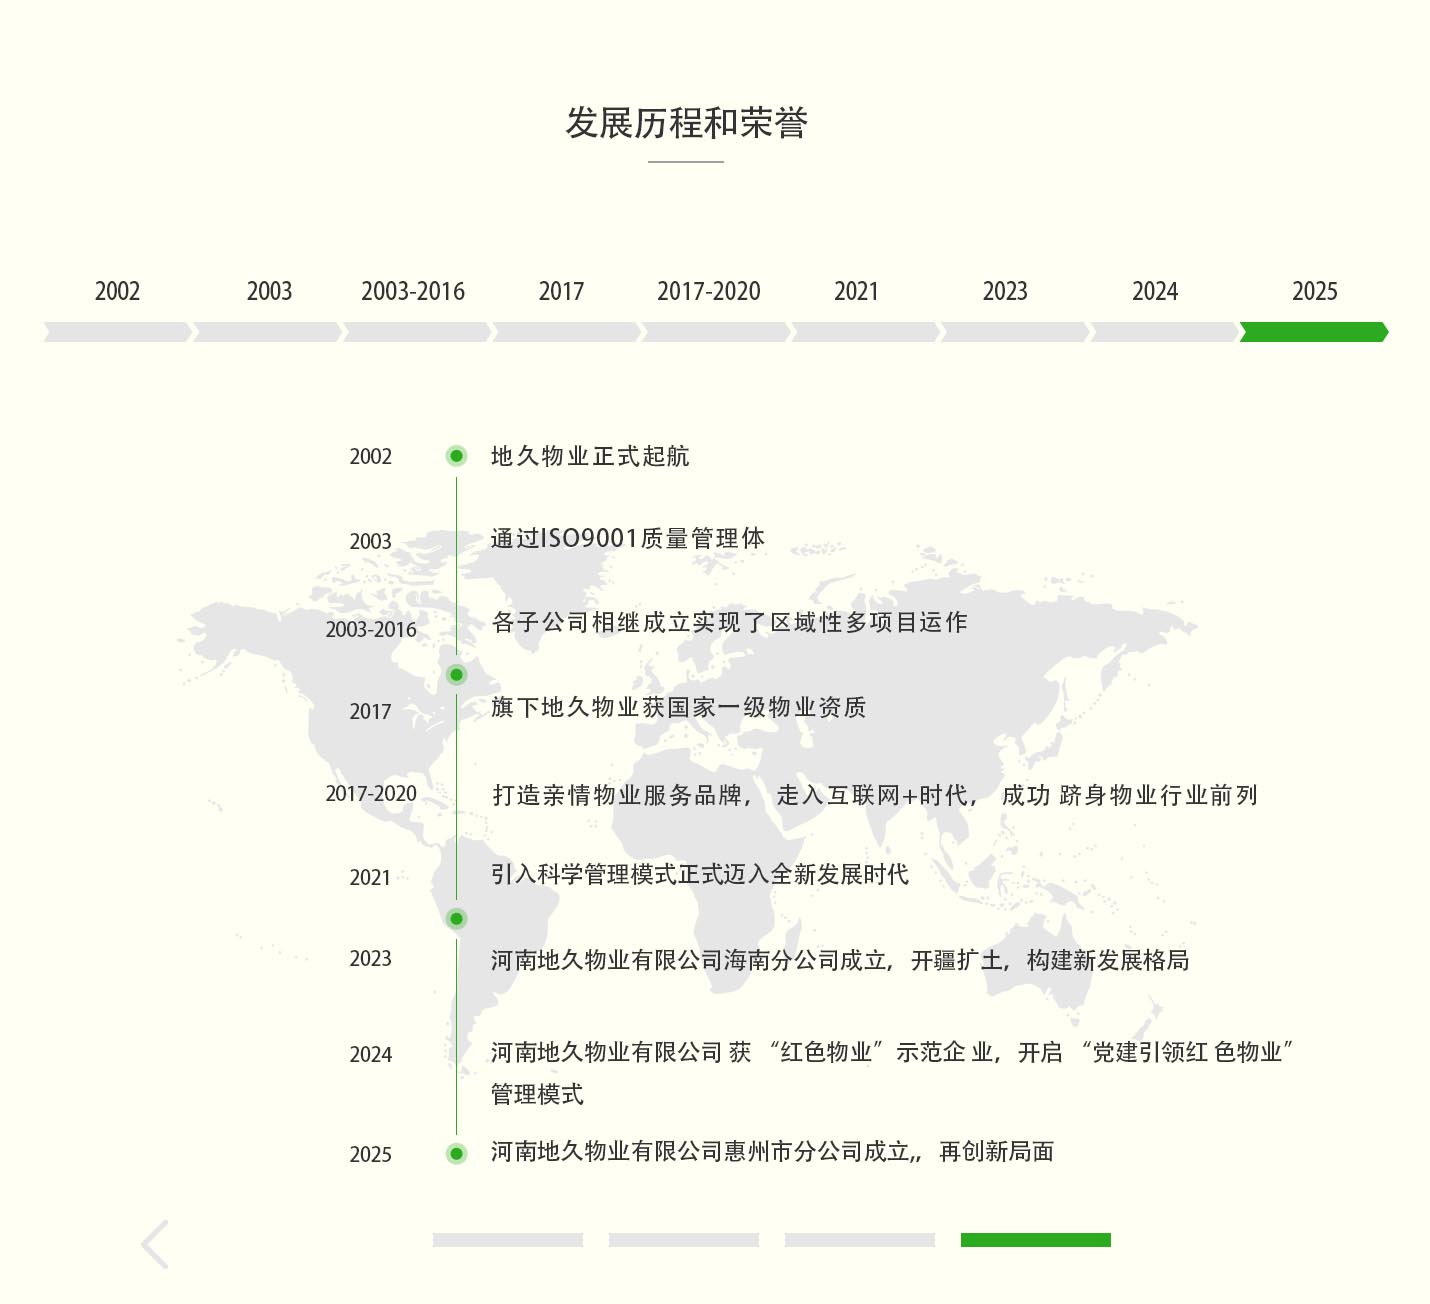Switch to the 2017 tab in the horizontal year bar
1430x1304 pixels.
pos(561,291)
